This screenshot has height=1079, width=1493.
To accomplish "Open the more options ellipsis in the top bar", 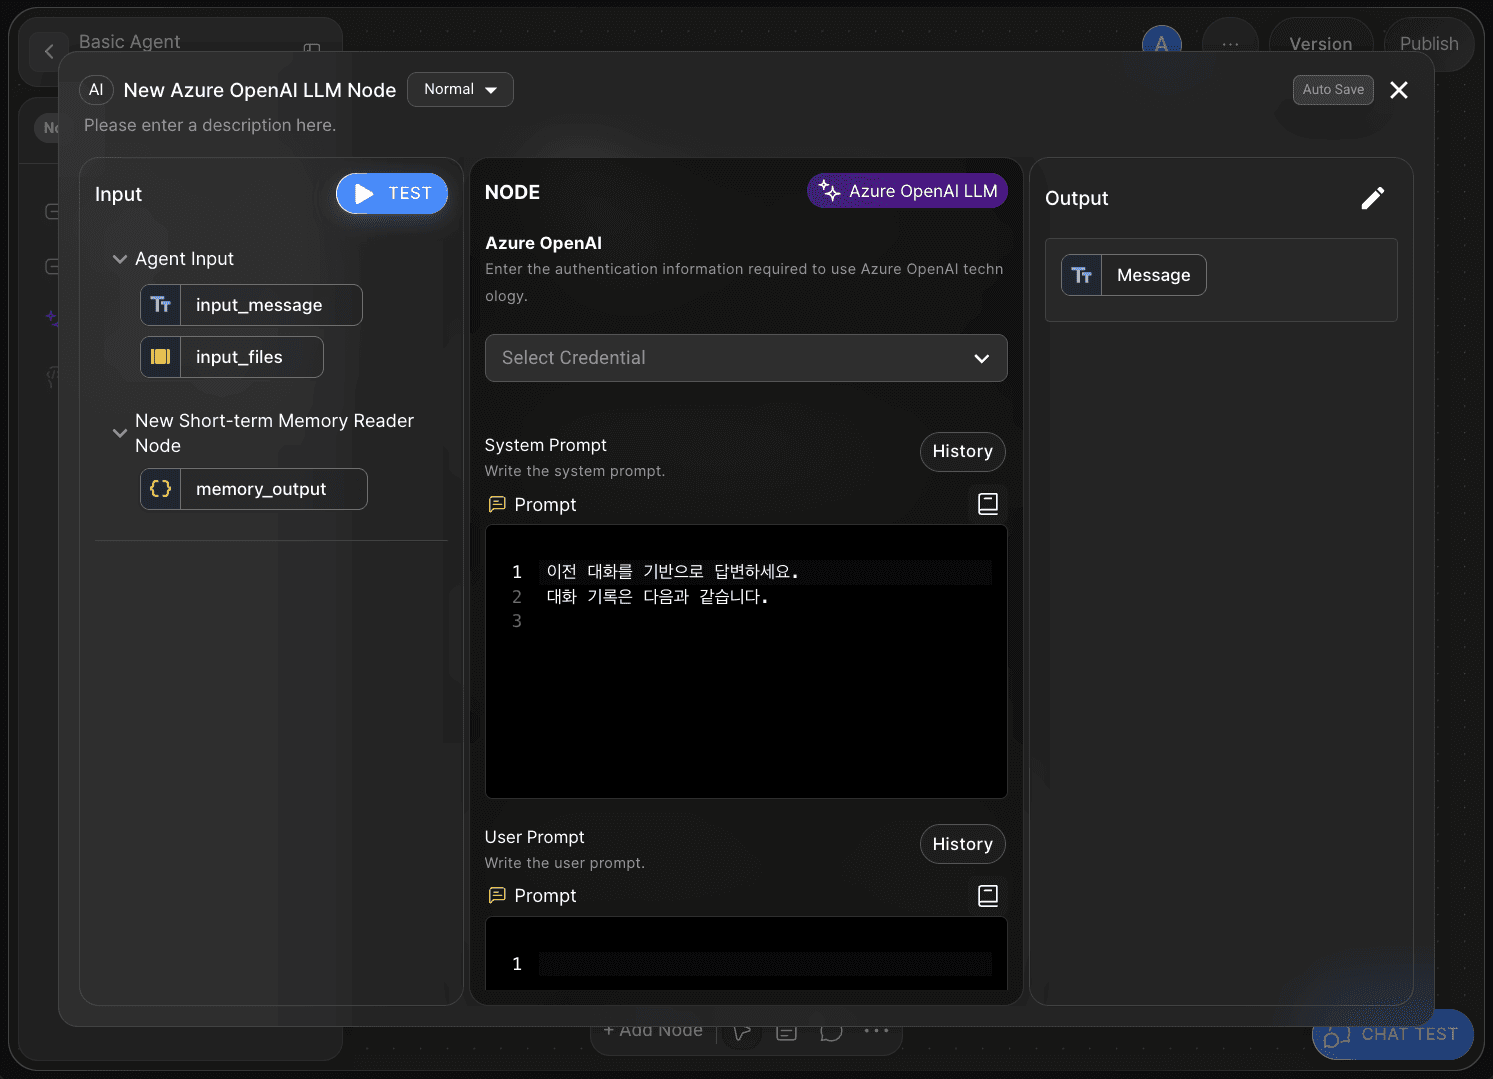I will pos(1230,44).
